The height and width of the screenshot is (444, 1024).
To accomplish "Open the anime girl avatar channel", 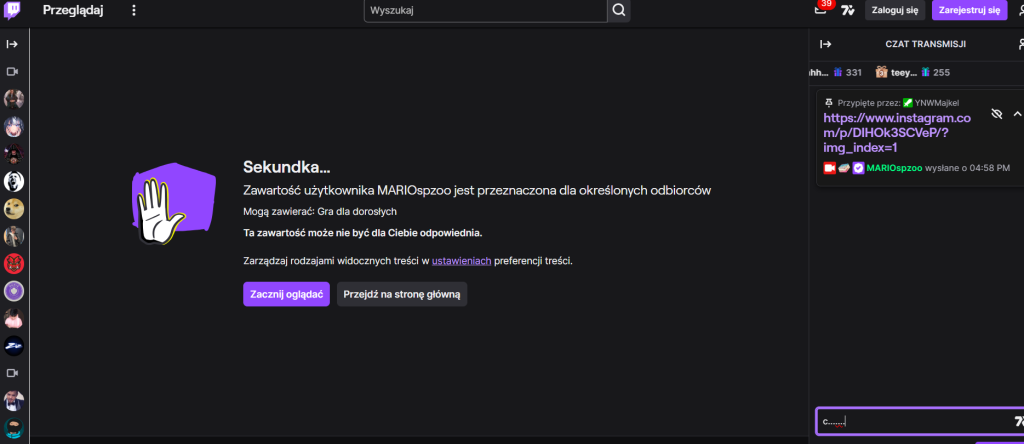I will [x=14, y=126].
